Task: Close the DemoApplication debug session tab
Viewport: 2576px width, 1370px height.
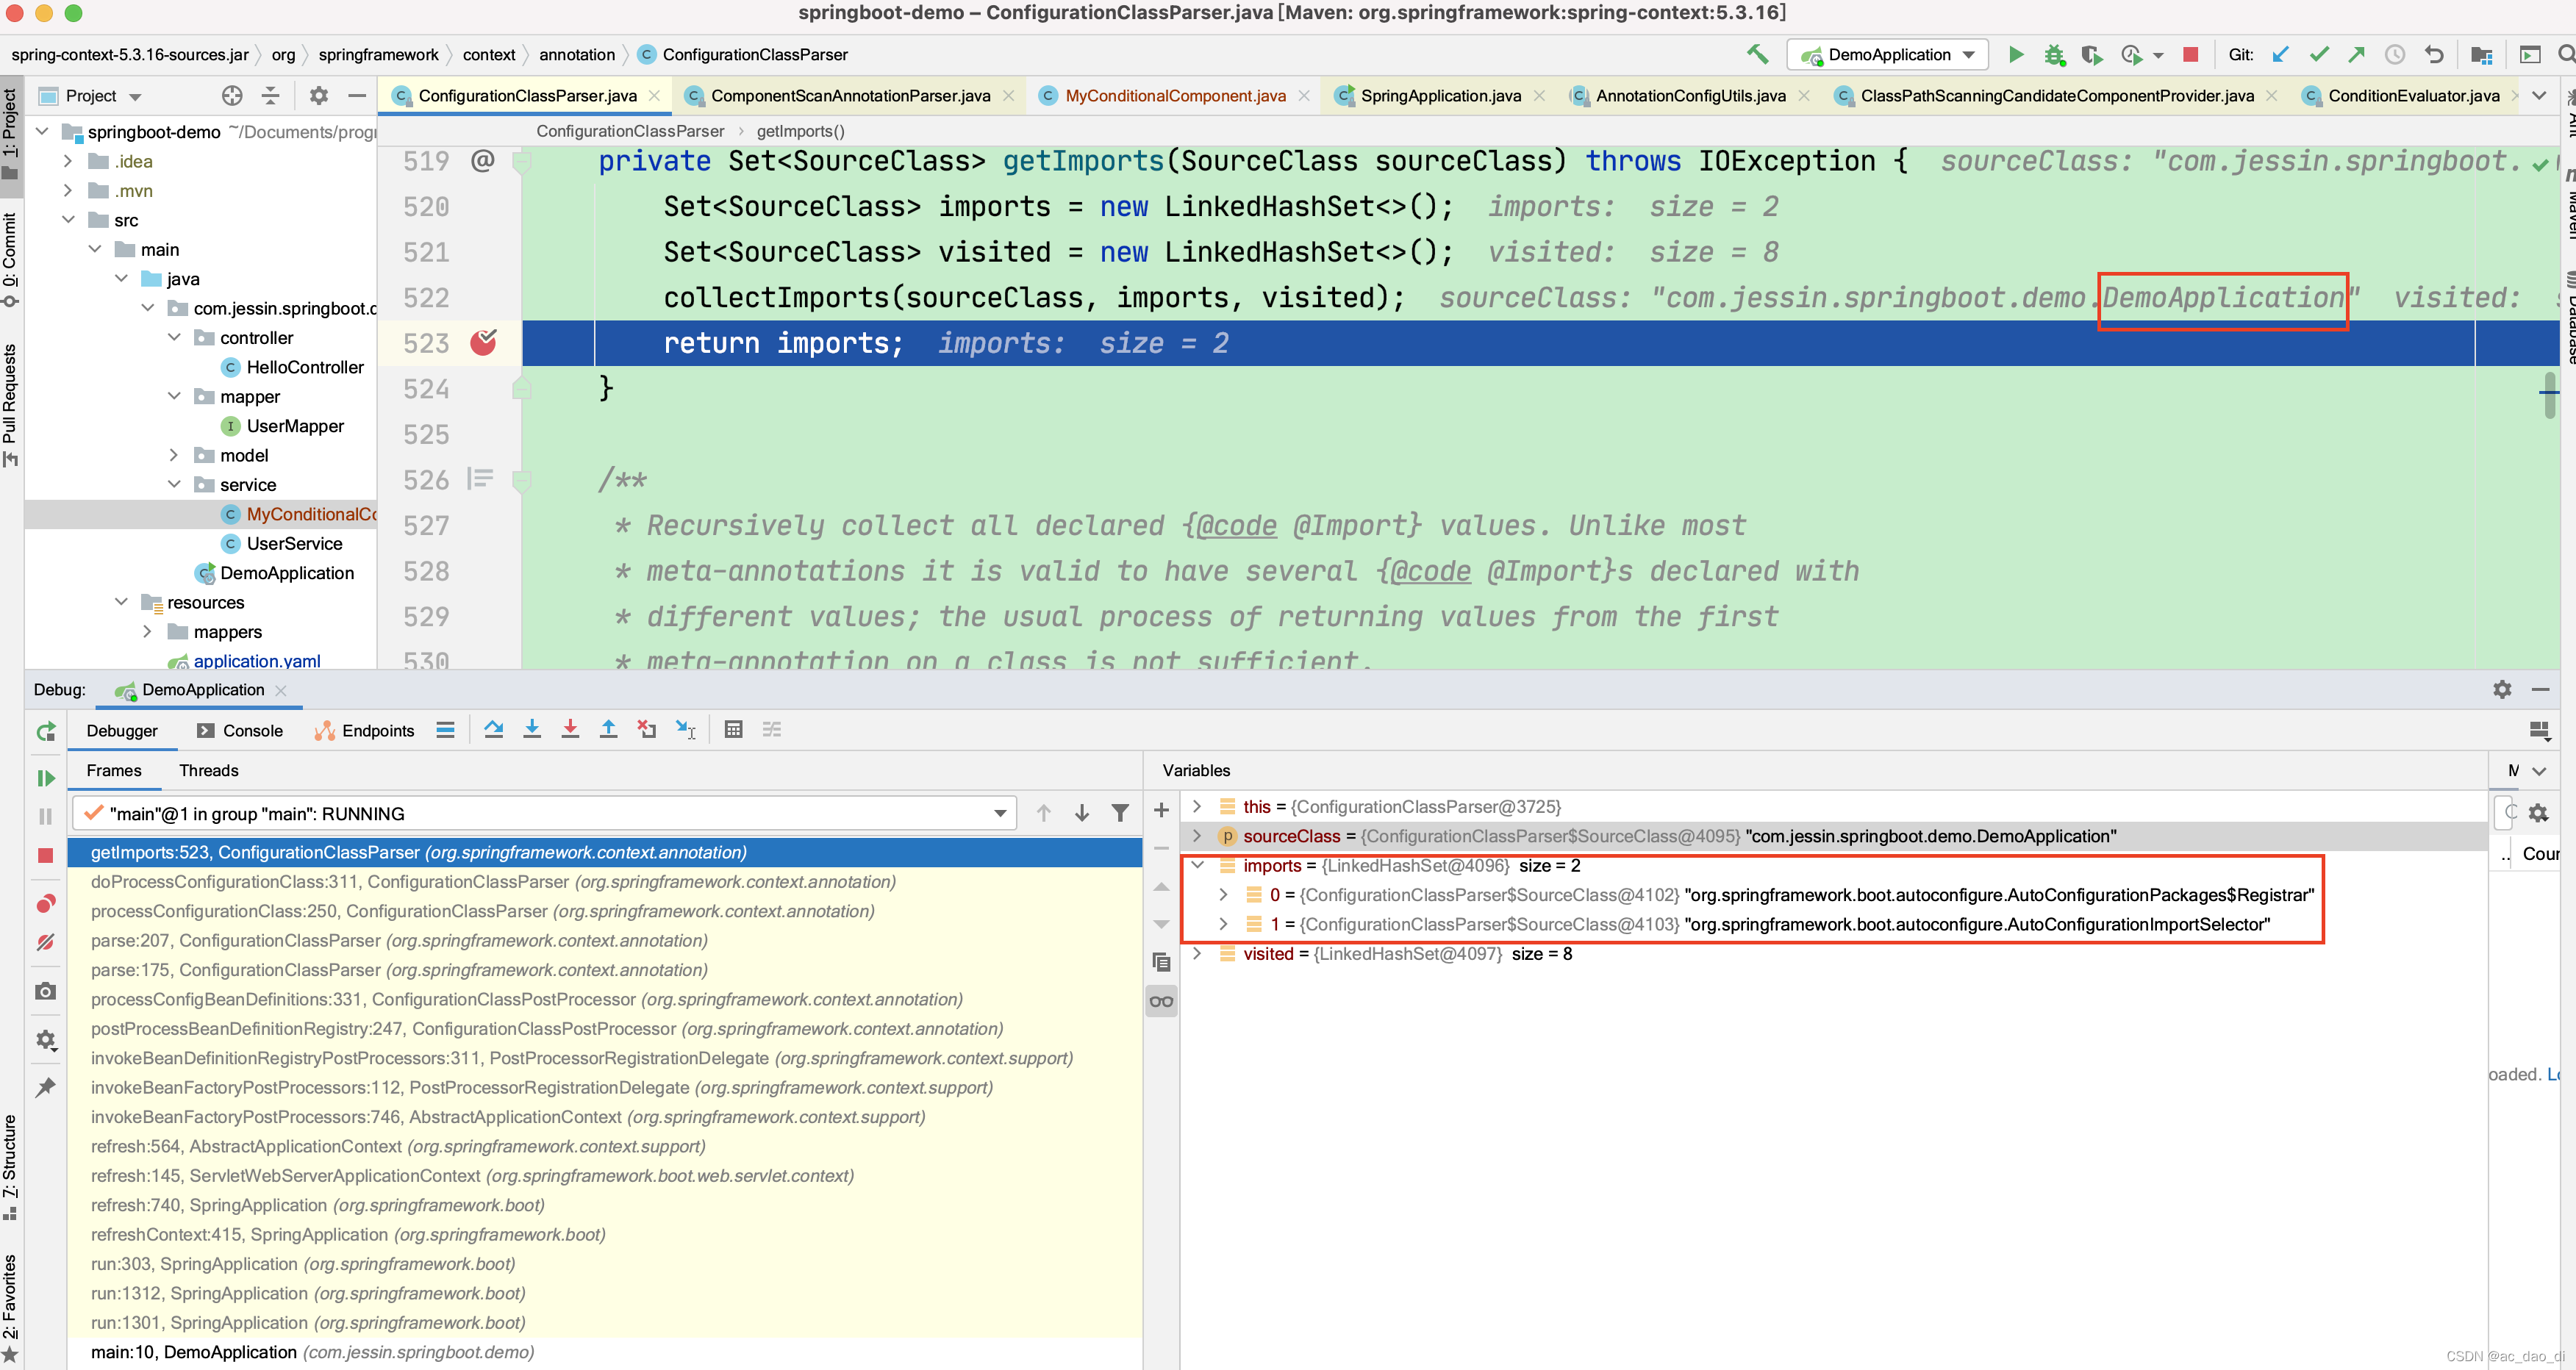Action: pyautogui.click(x=281, y=690)
